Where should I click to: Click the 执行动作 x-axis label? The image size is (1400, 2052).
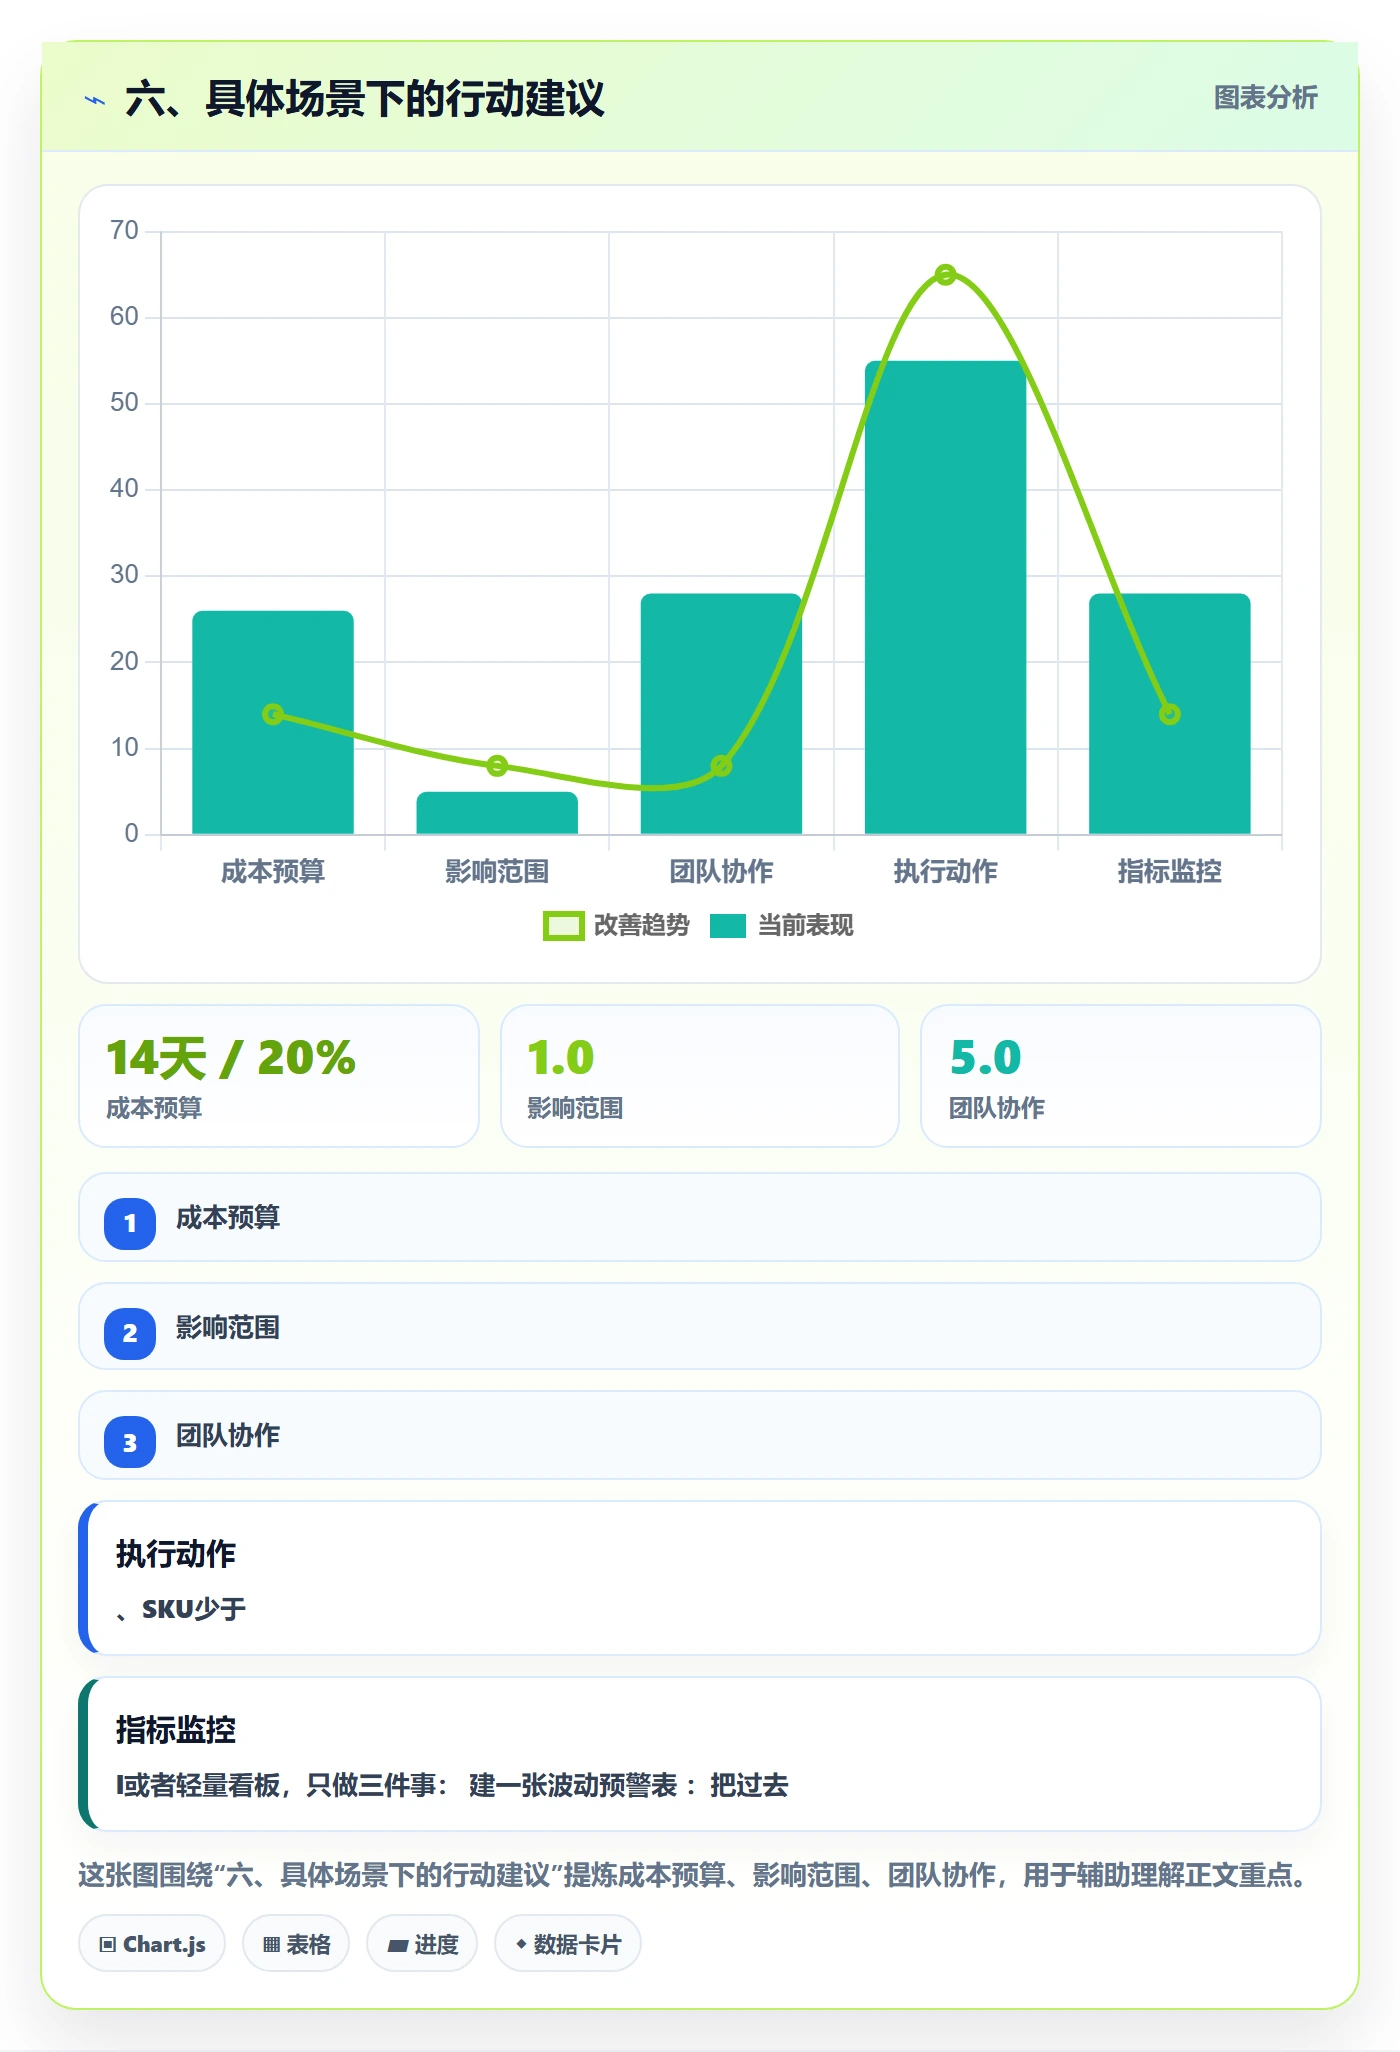945,871
